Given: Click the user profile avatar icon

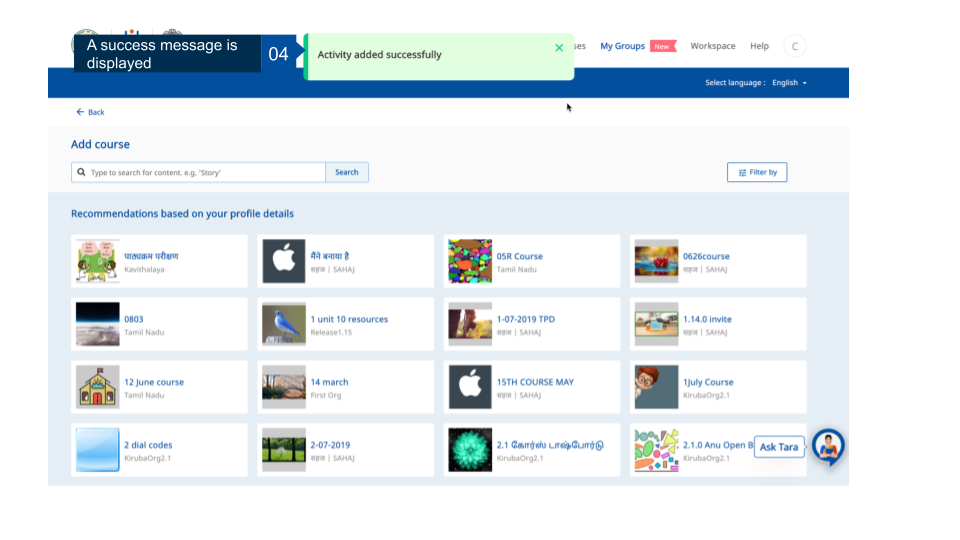Looking at the screenshot, I should pos(795,46).
